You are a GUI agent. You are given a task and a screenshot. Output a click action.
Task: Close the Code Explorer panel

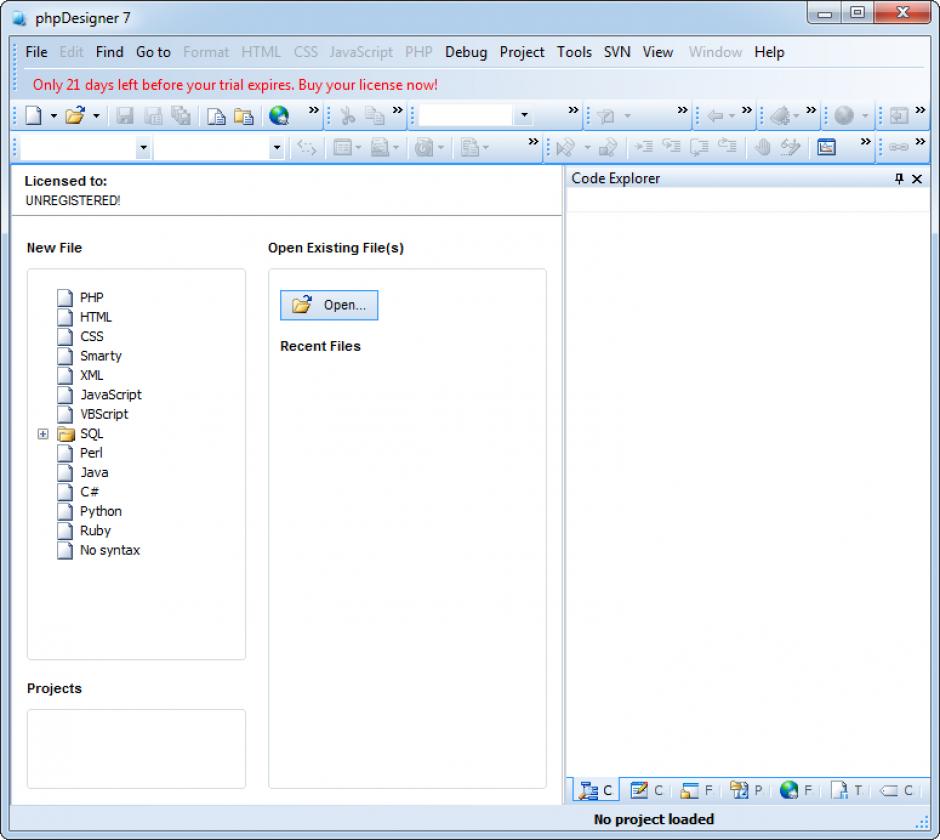pos(917,179)
